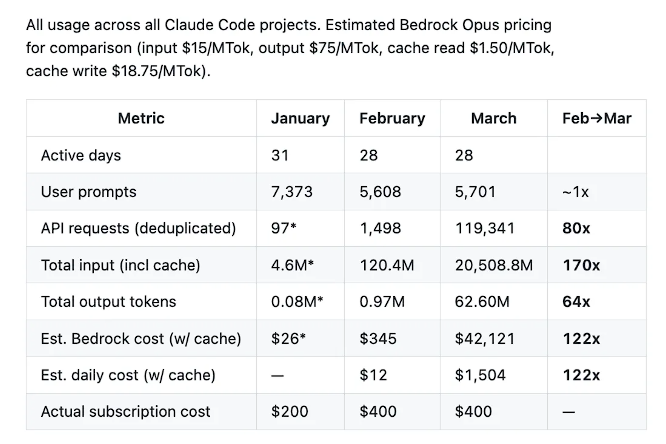Viewport: 666px width, 444px height.
Task: Click the Feb→Mar column header
Action: click(x=597, y=118)
